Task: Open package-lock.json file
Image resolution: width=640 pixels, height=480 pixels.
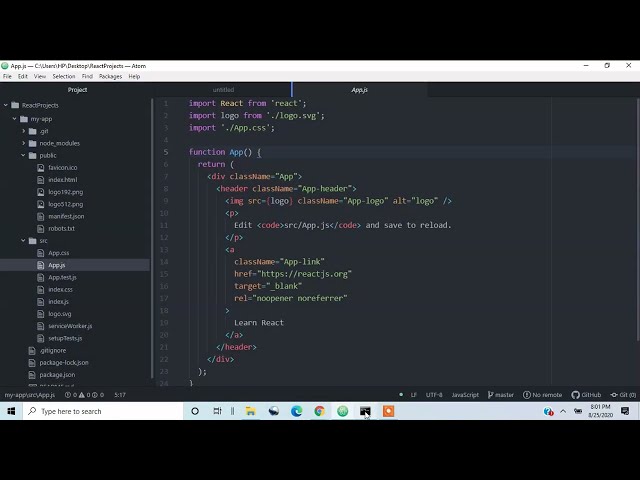Action: (64, 362)
